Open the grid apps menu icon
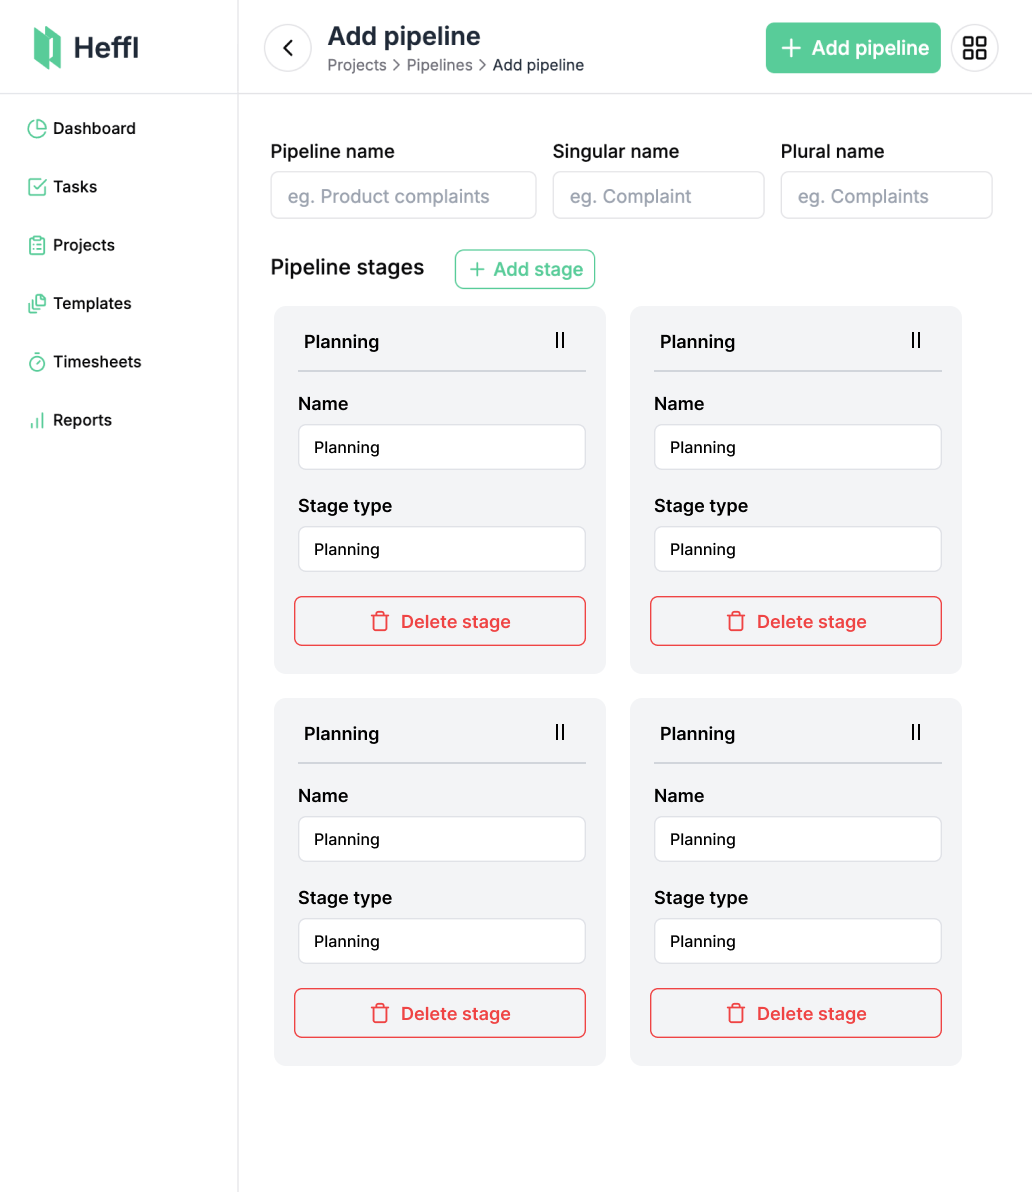Screen dimensions: 1032x1192 pos(974,48)
